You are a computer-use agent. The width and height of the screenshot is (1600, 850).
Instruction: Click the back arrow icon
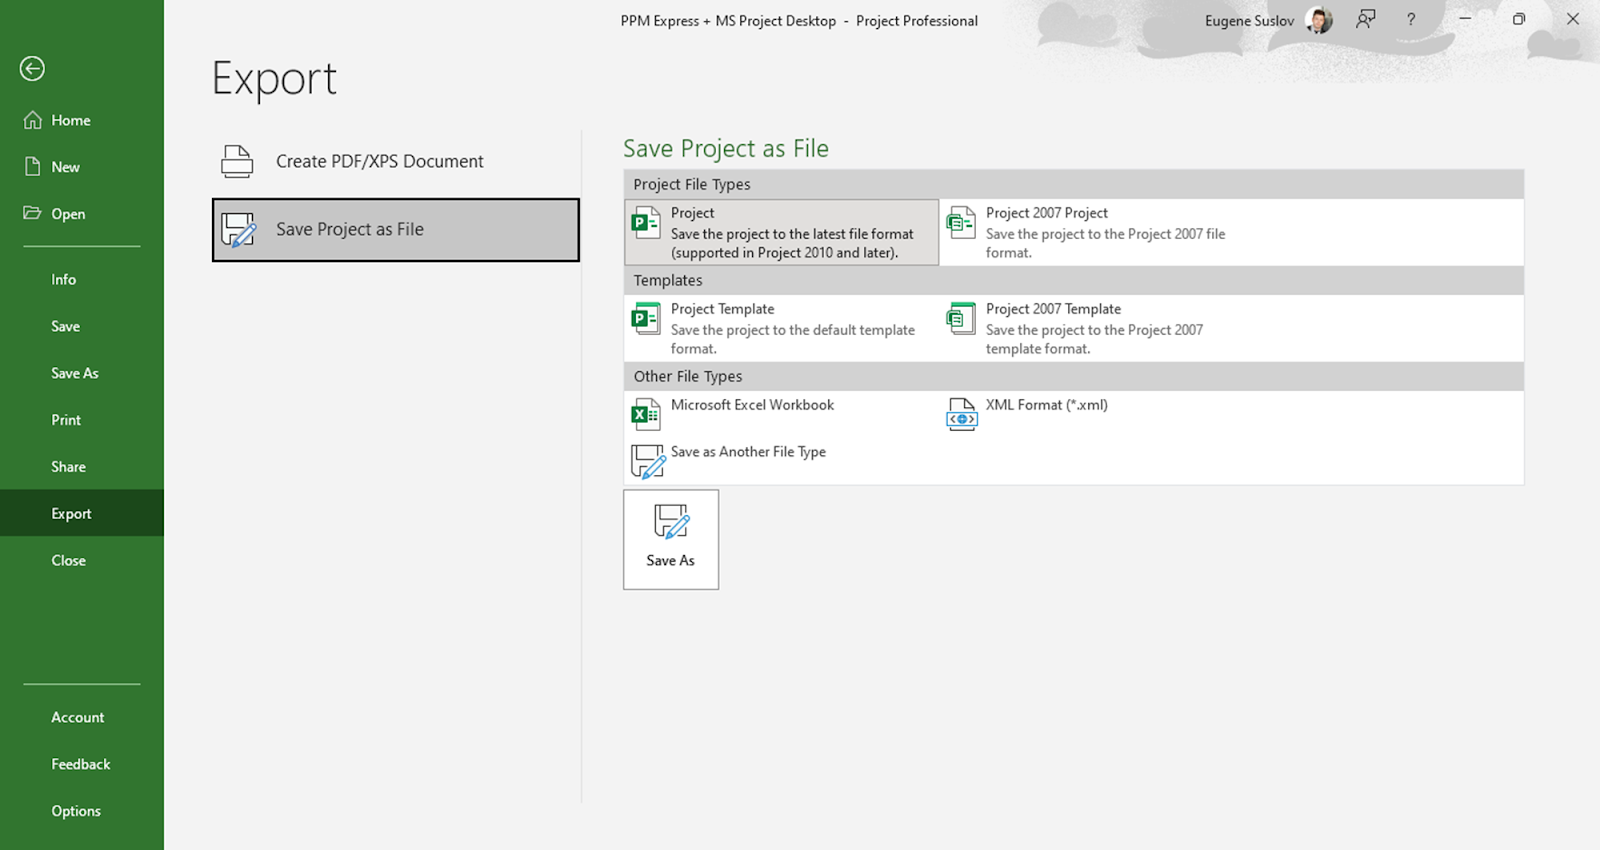pos(32,68)
